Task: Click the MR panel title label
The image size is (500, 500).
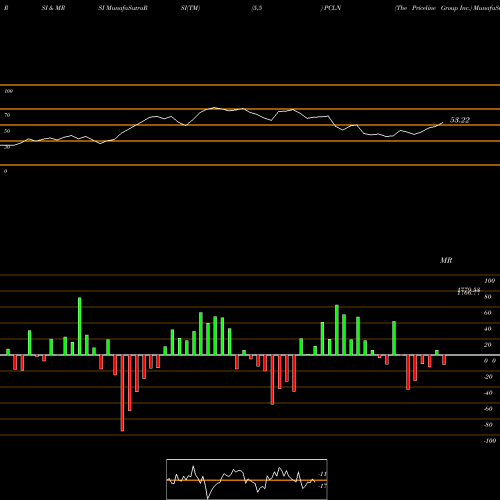Action: point(446,260)
